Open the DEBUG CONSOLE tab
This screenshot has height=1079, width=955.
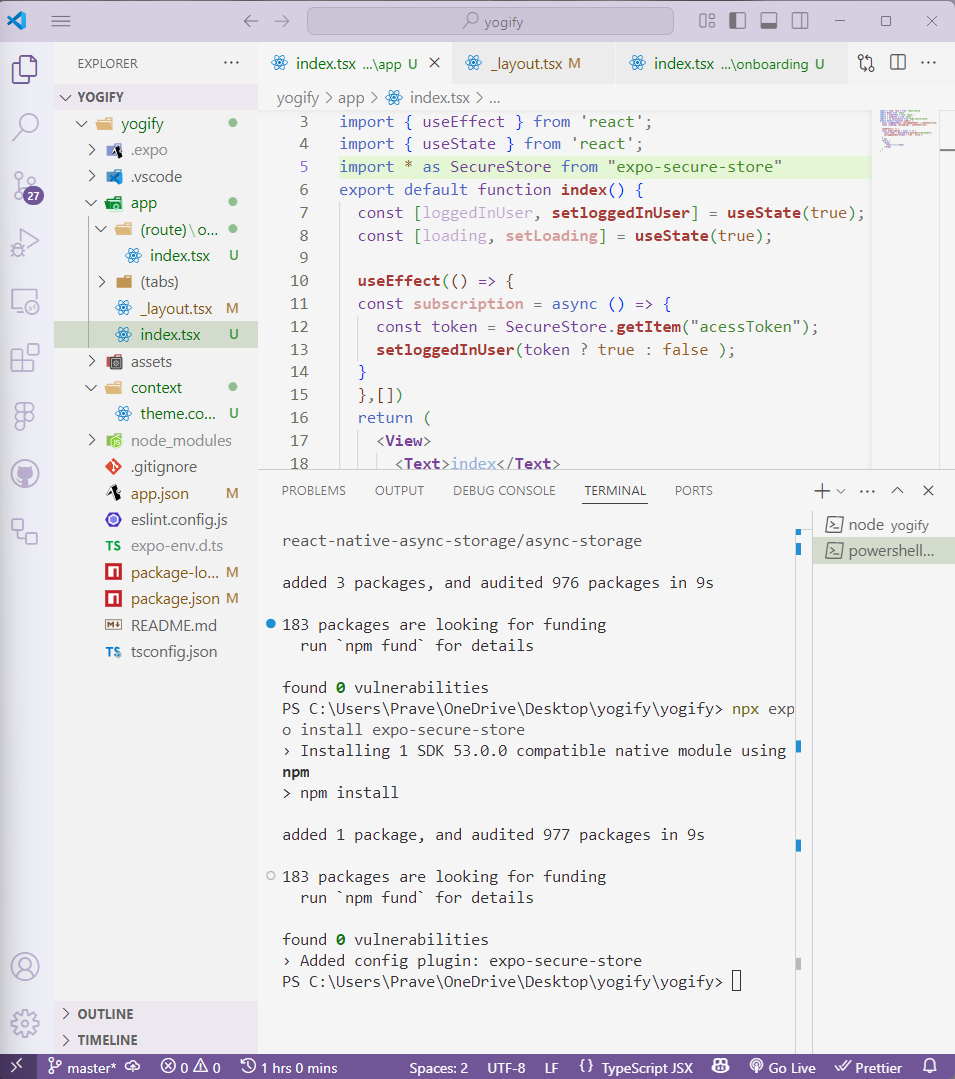click(504, 491)
